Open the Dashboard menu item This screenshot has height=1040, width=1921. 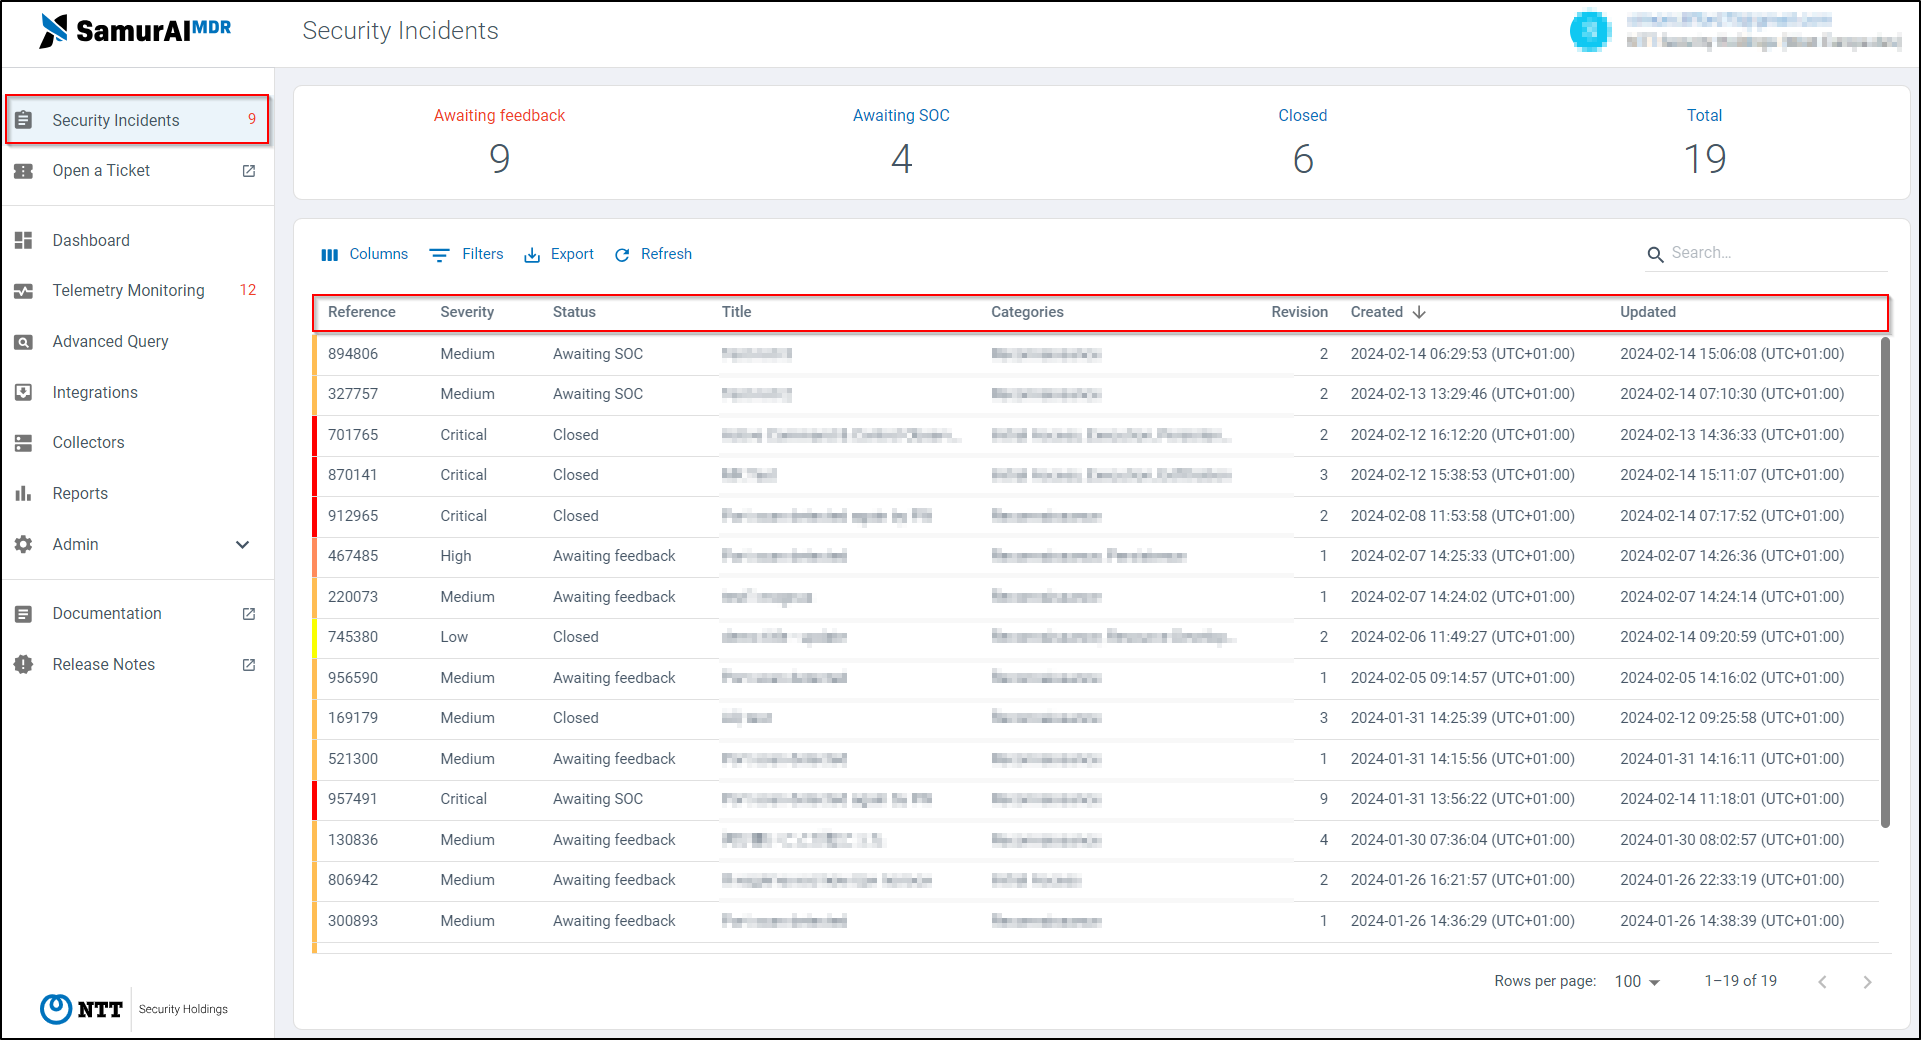[137, 240]
